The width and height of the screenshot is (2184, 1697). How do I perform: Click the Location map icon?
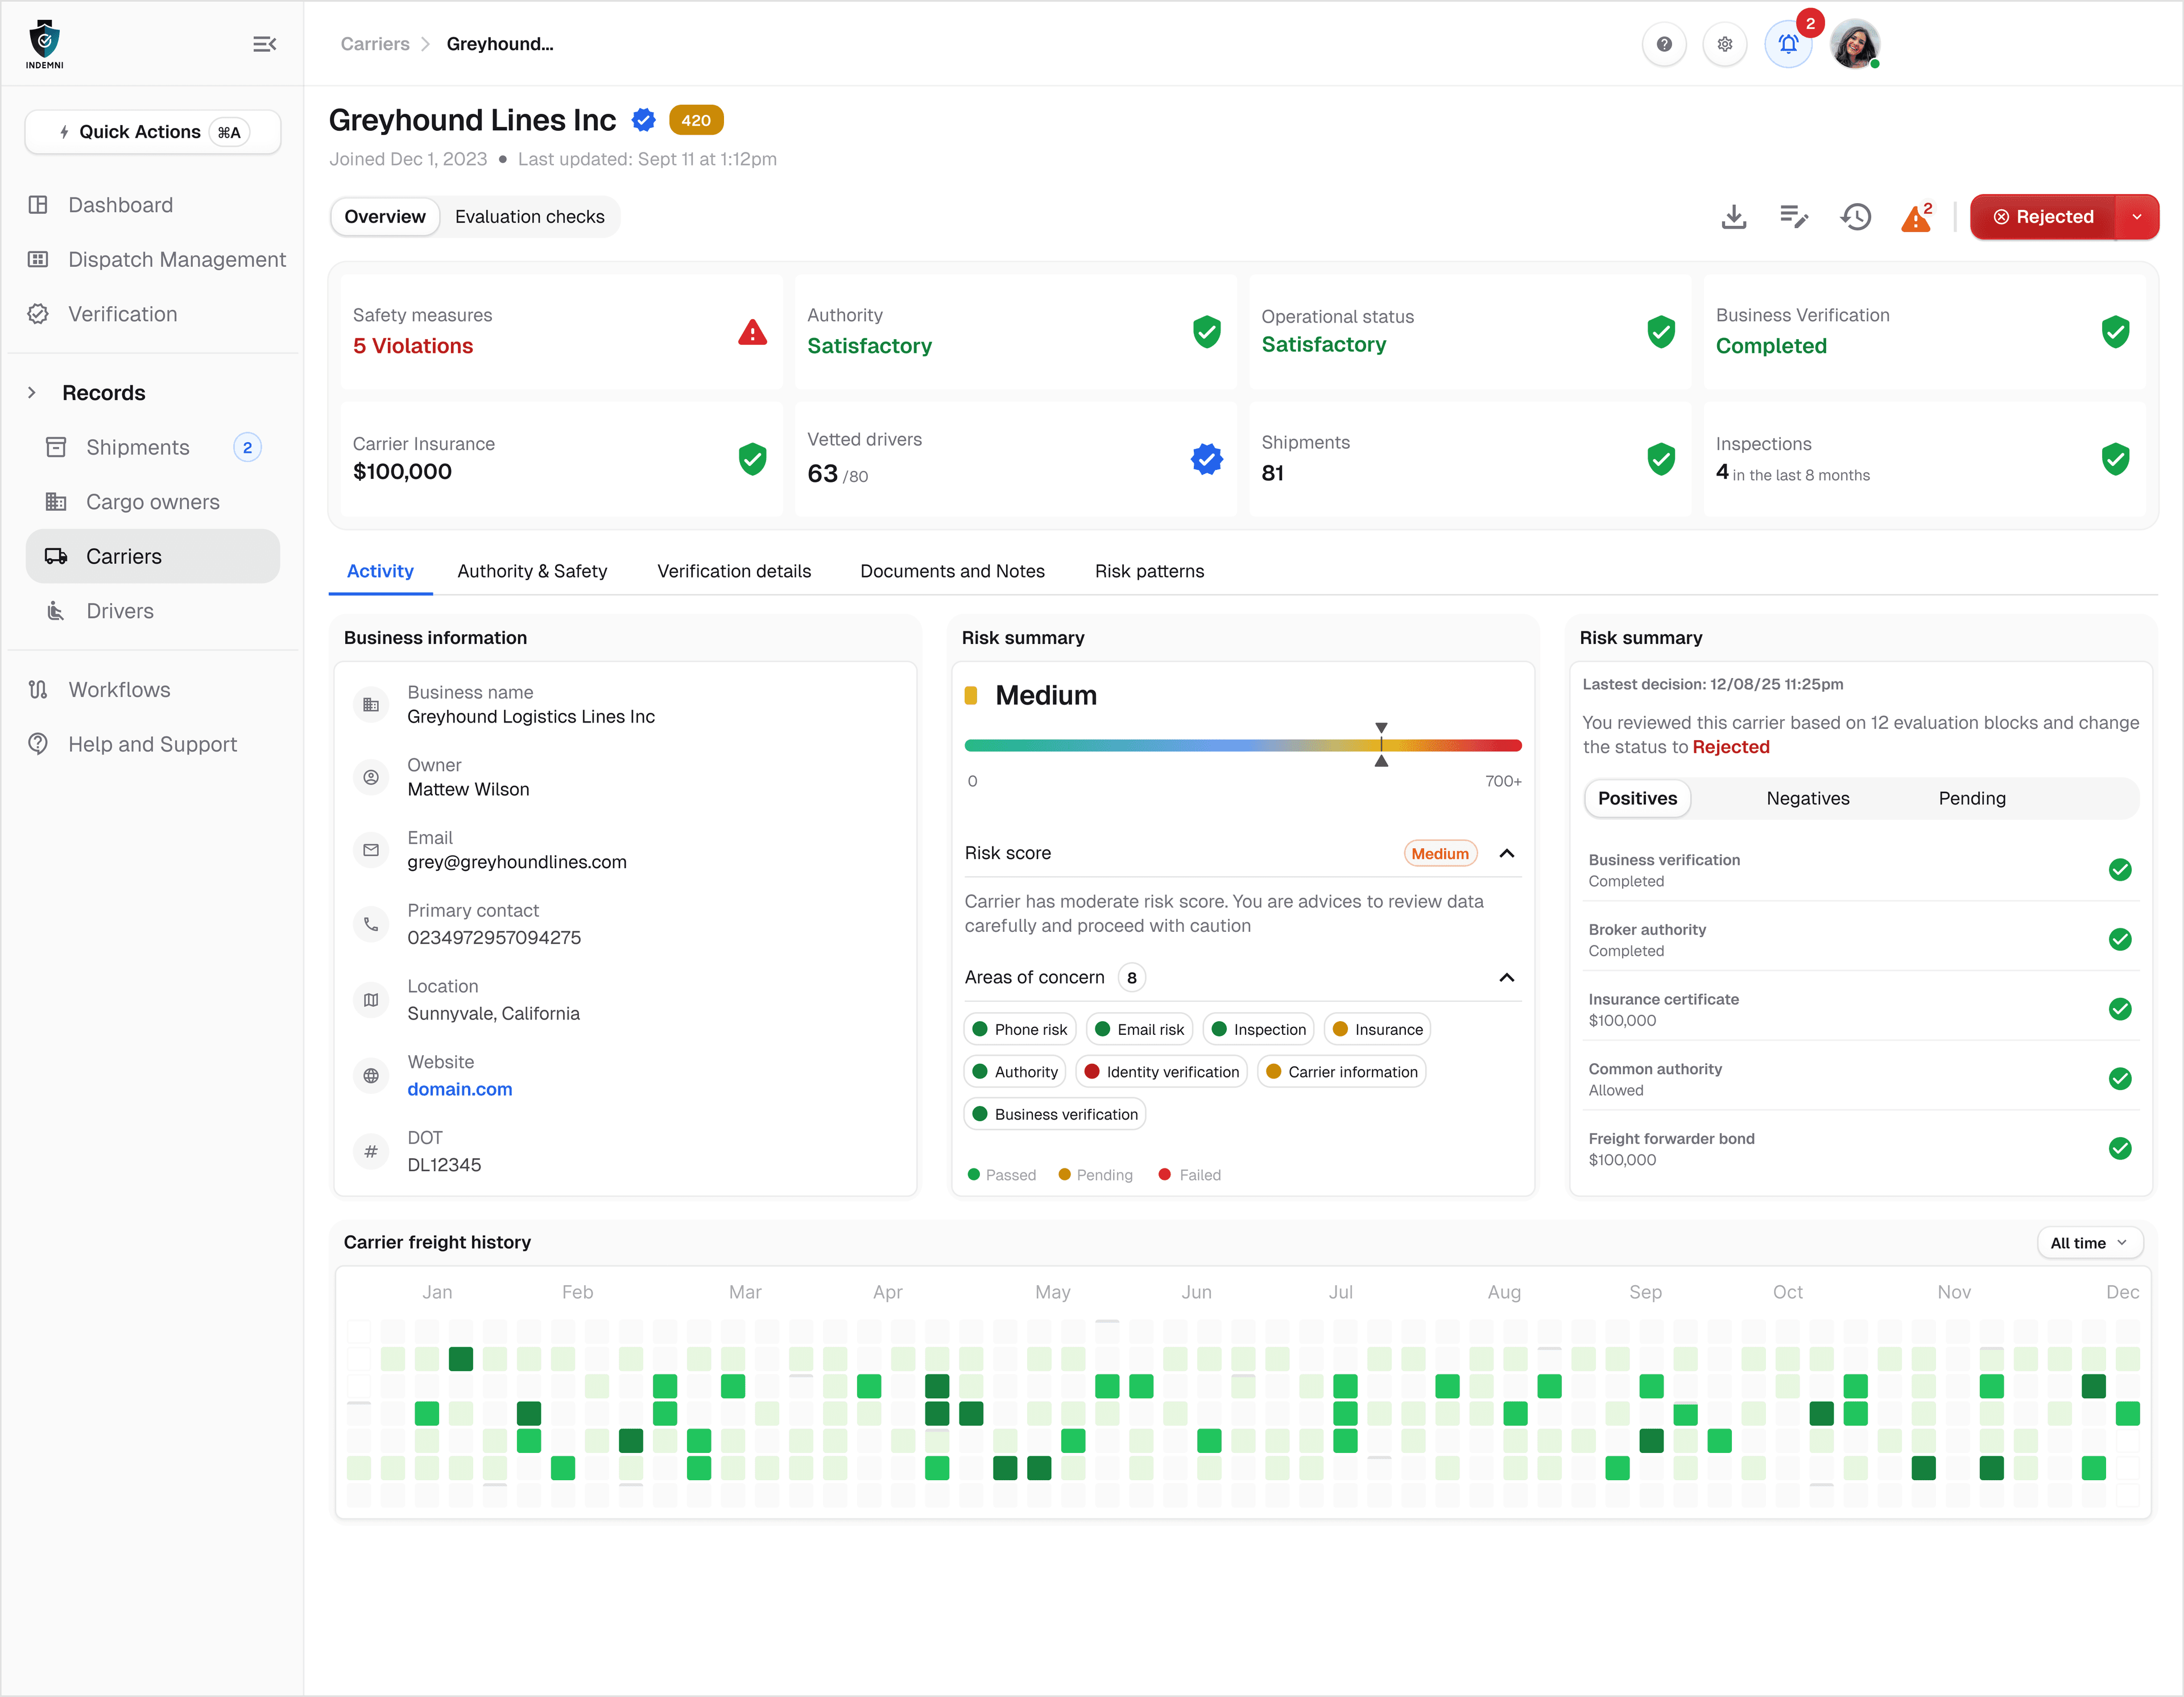tap(371, 1000)
